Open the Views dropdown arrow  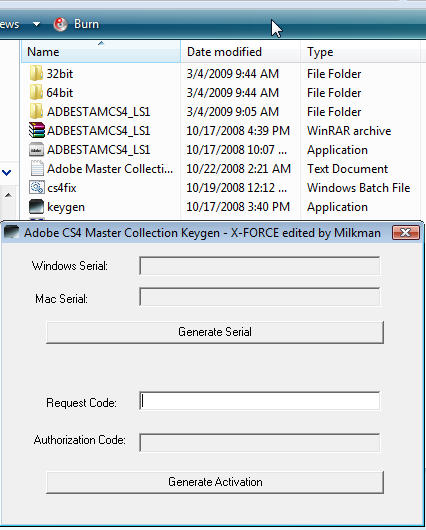point(37,24)
